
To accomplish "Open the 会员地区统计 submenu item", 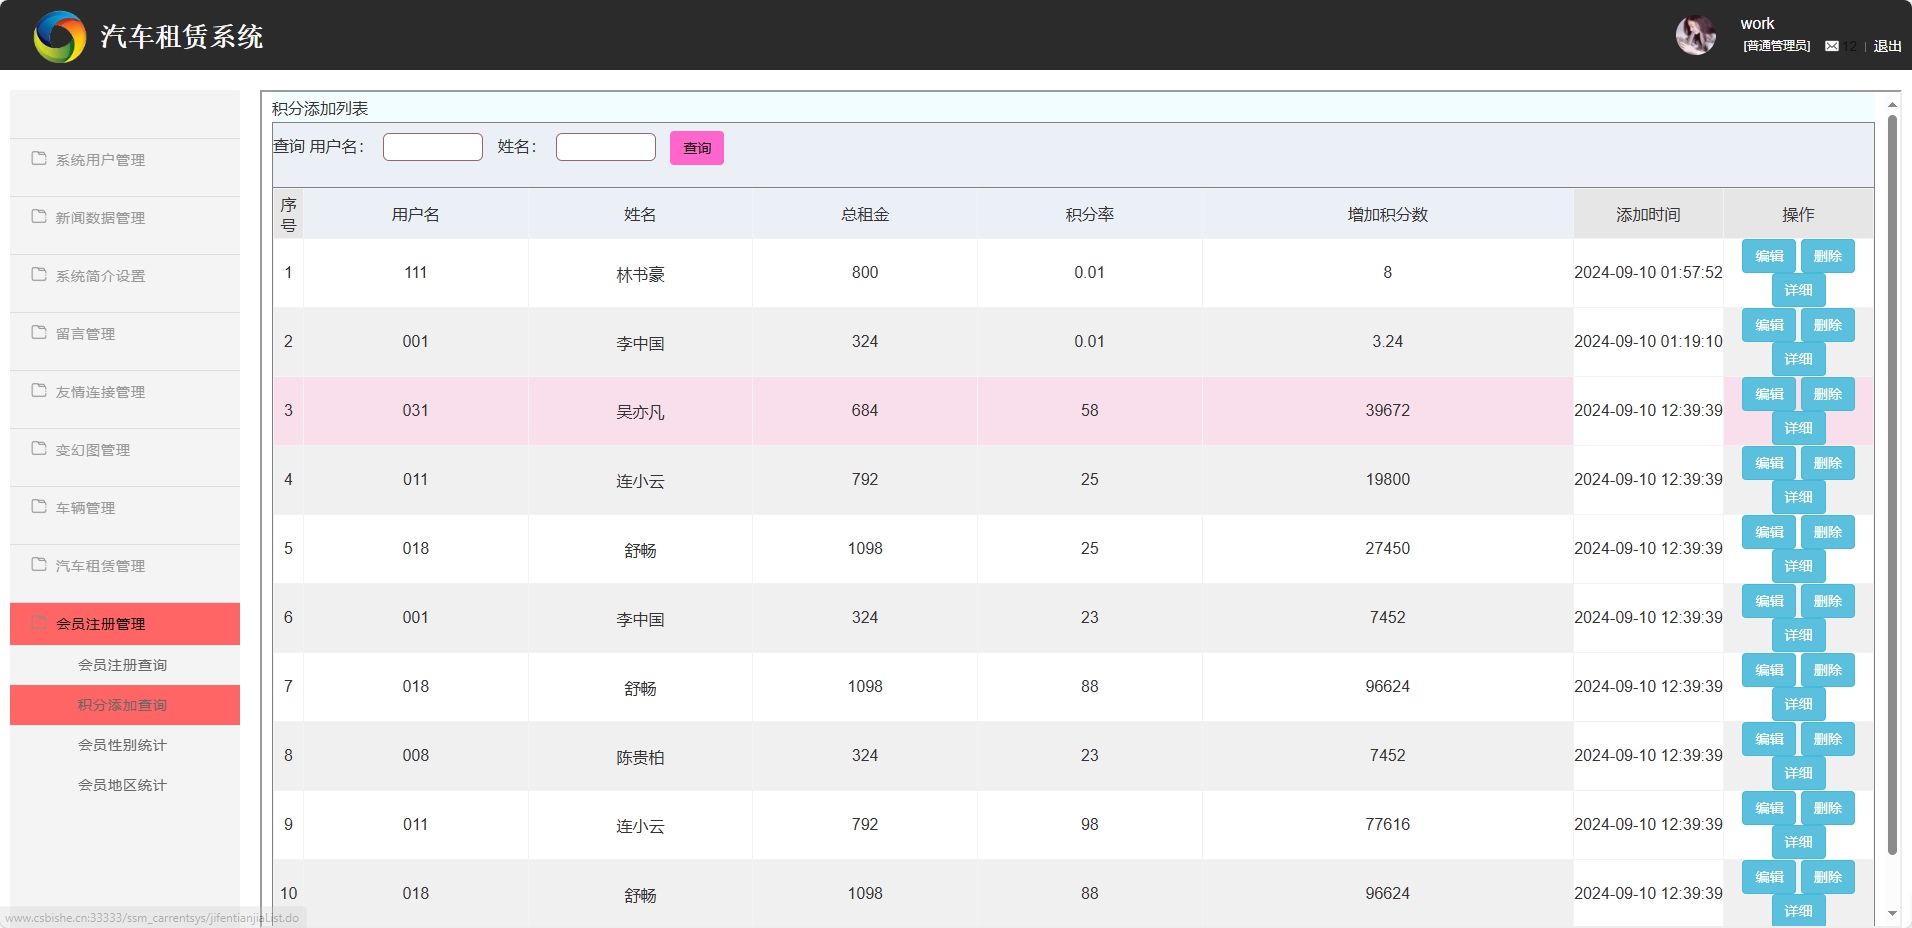I will [x=122, y=785].
